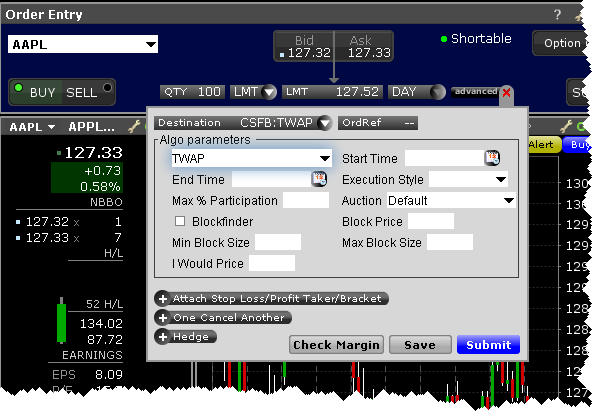598x416 pixels.
Task: Enable the Blockfinder checkbox
Action: pos(180,221)
